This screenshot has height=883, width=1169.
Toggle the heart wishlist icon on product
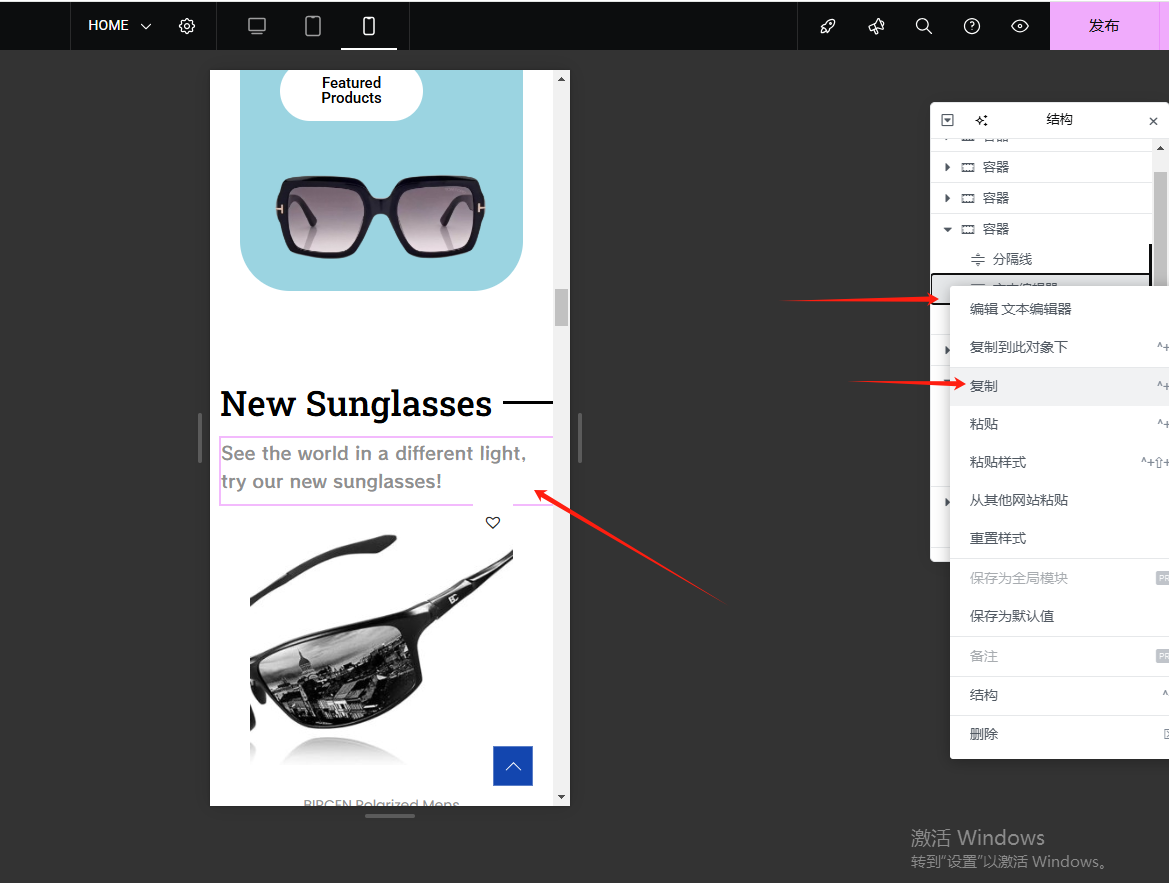[x=492, y=522]
